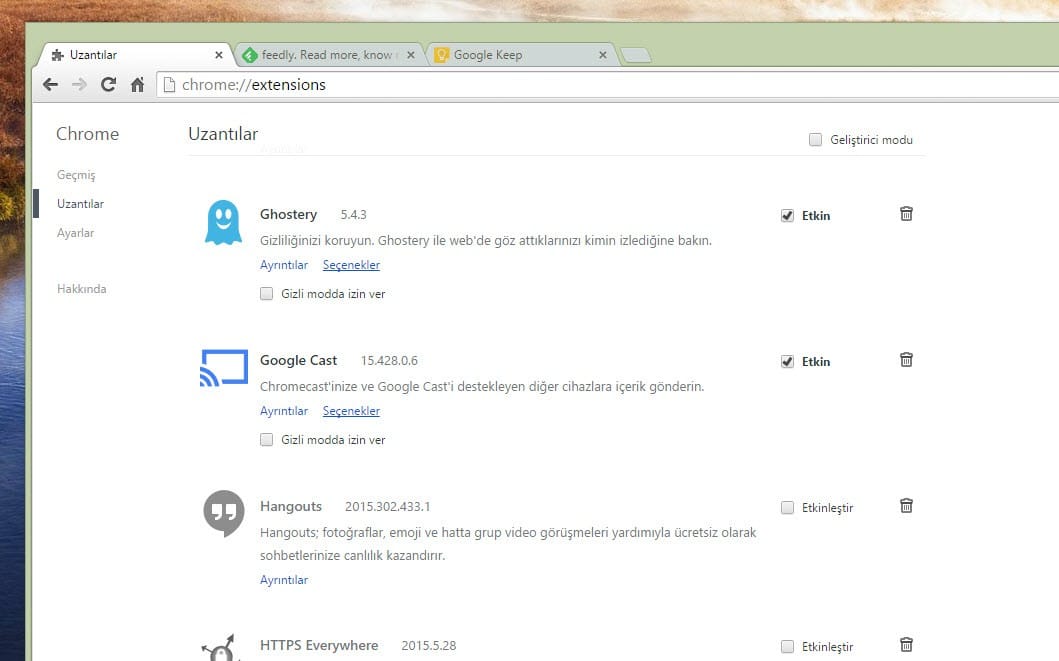
Task: Click the trash icon for HTTPS Everywhere
Action: [x=906, y=645]
